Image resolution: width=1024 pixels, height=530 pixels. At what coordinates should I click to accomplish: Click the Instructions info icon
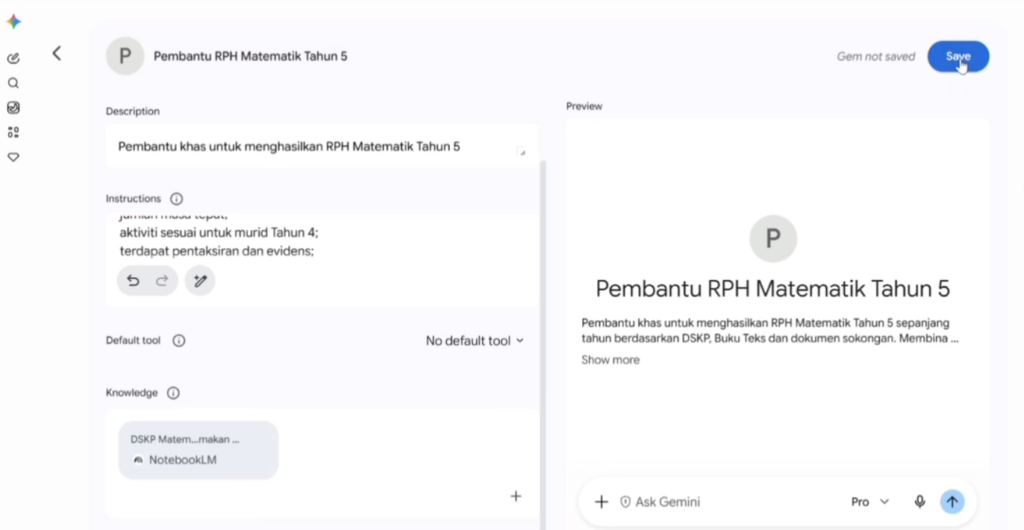[176, 198]
